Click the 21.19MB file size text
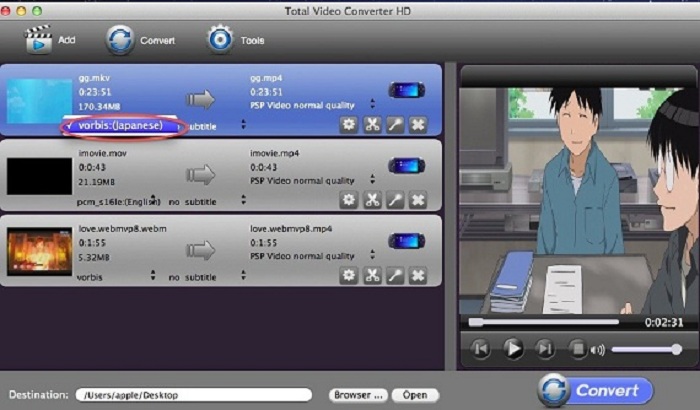 tap(96, 182)
